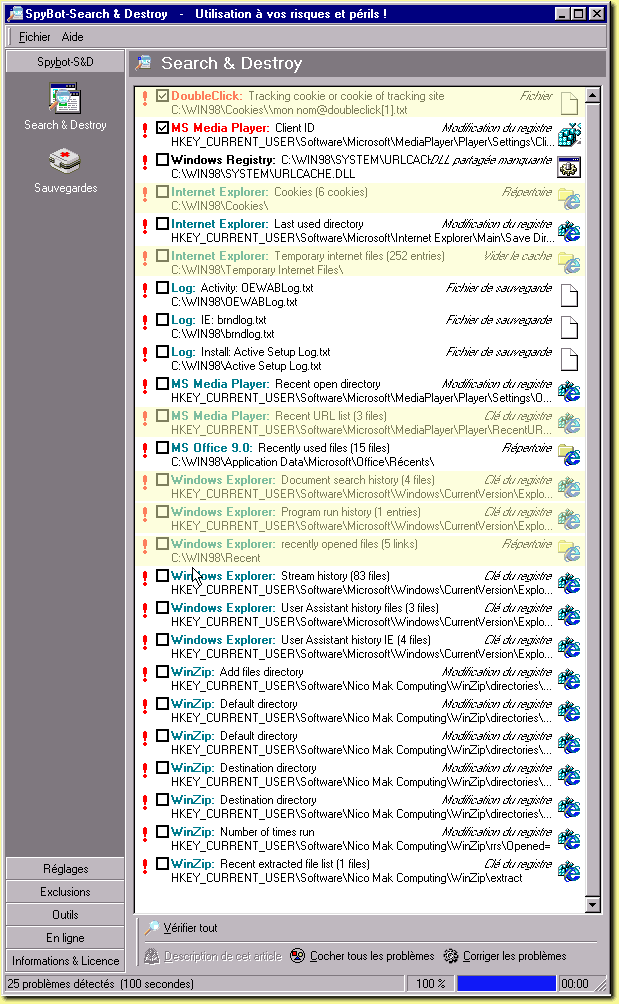Click the file icon on DoubleClick row
619x1004 pixels.
(569, 102)
